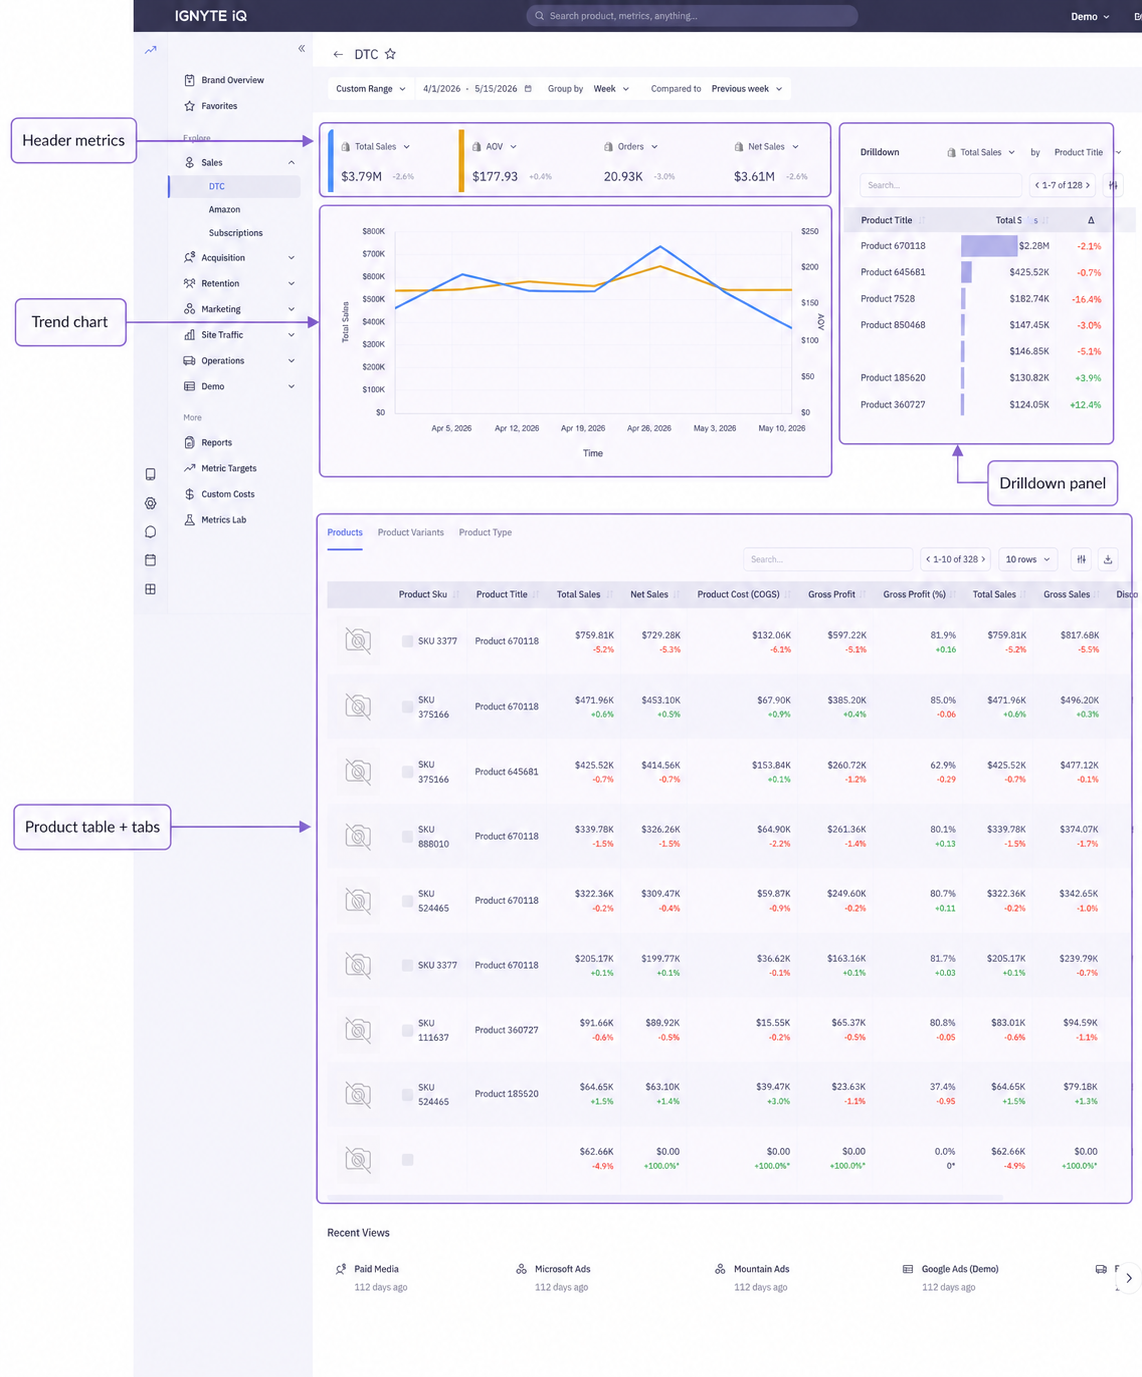Click the Metrics Lab flask icon
Screen dimensions: 1142x1377
[189, 520]
